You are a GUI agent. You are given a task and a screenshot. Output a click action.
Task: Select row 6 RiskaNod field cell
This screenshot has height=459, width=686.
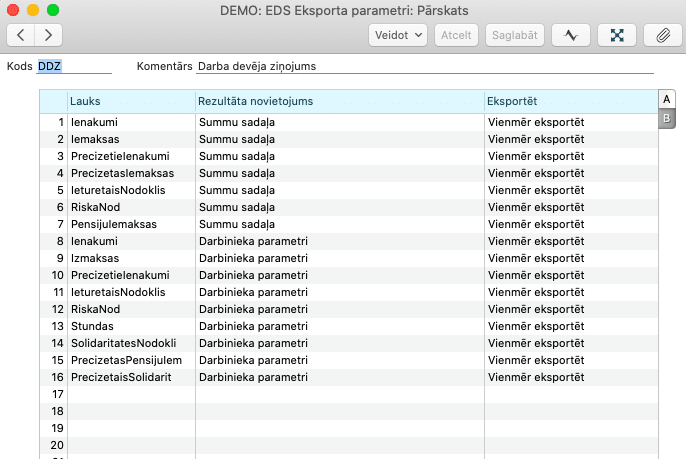click(x=130, y=207)
